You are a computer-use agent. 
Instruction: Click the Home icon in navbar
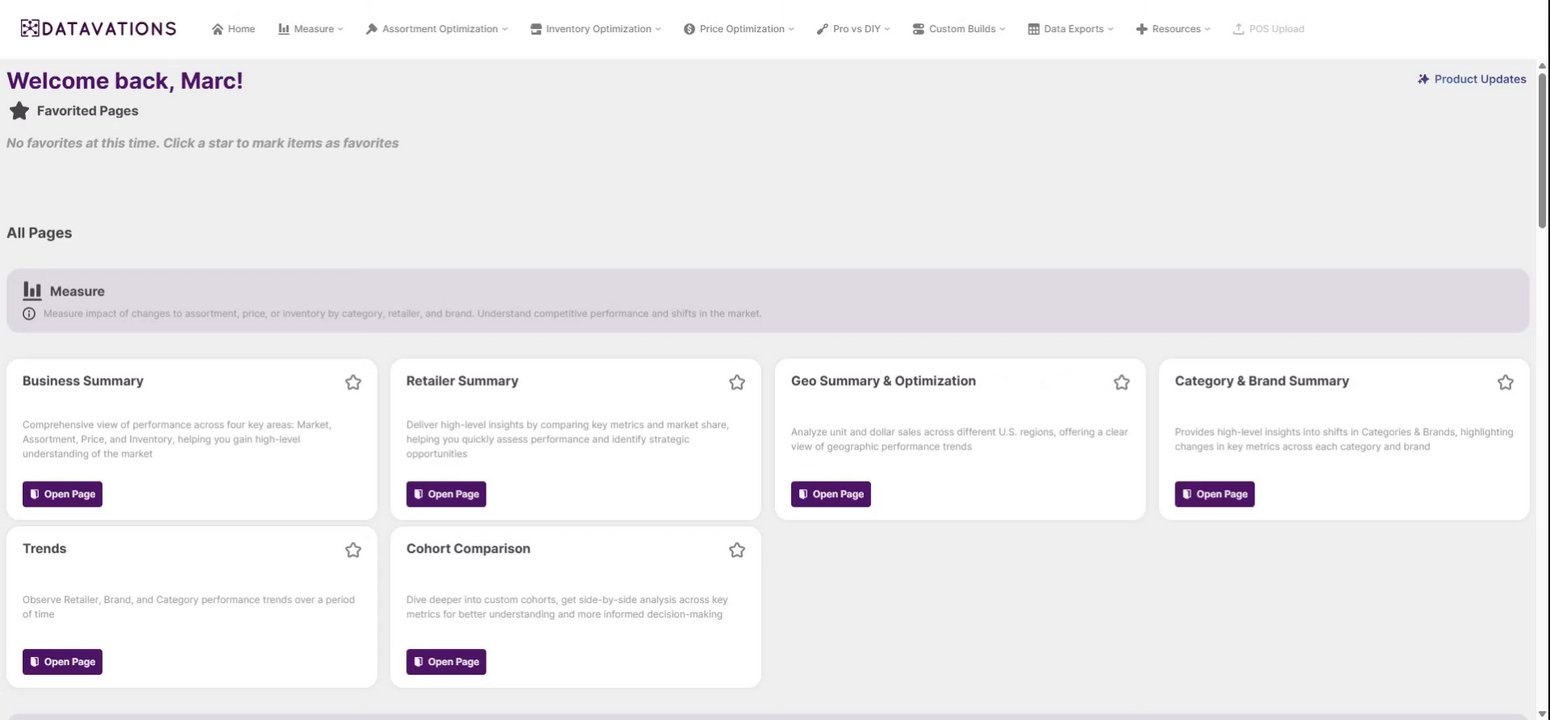click(217, 29)
